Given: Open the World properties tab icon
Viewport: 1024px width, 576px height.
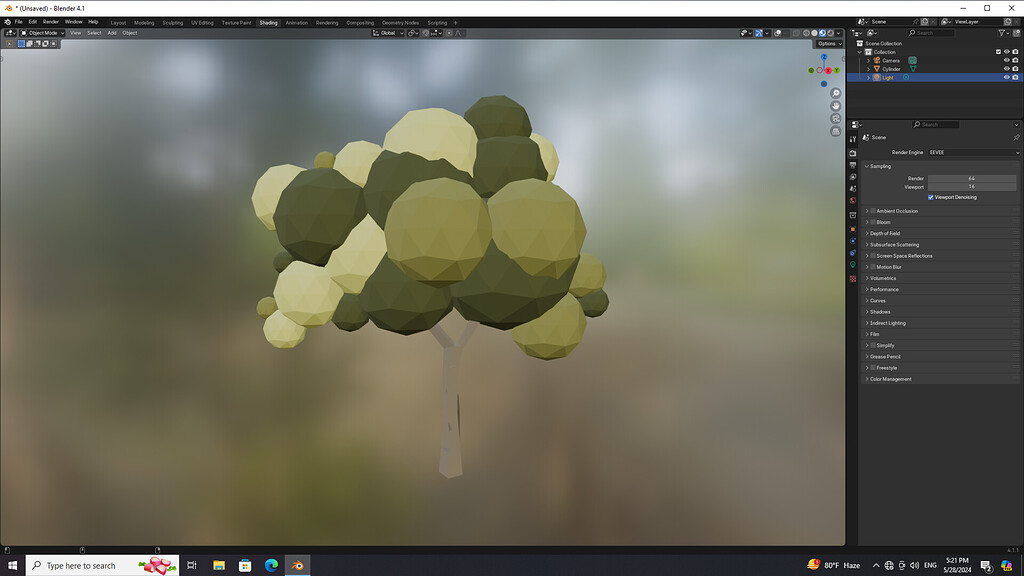Looking at the screenshot, I should click(853, 200).
